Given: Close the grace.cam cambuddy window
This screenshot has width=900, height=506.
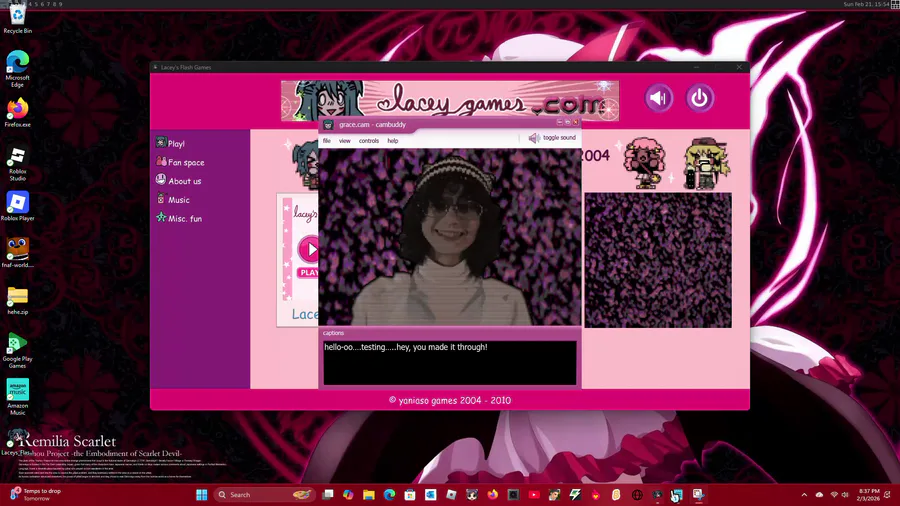Looking at the screenshot, I should (575, 122).
